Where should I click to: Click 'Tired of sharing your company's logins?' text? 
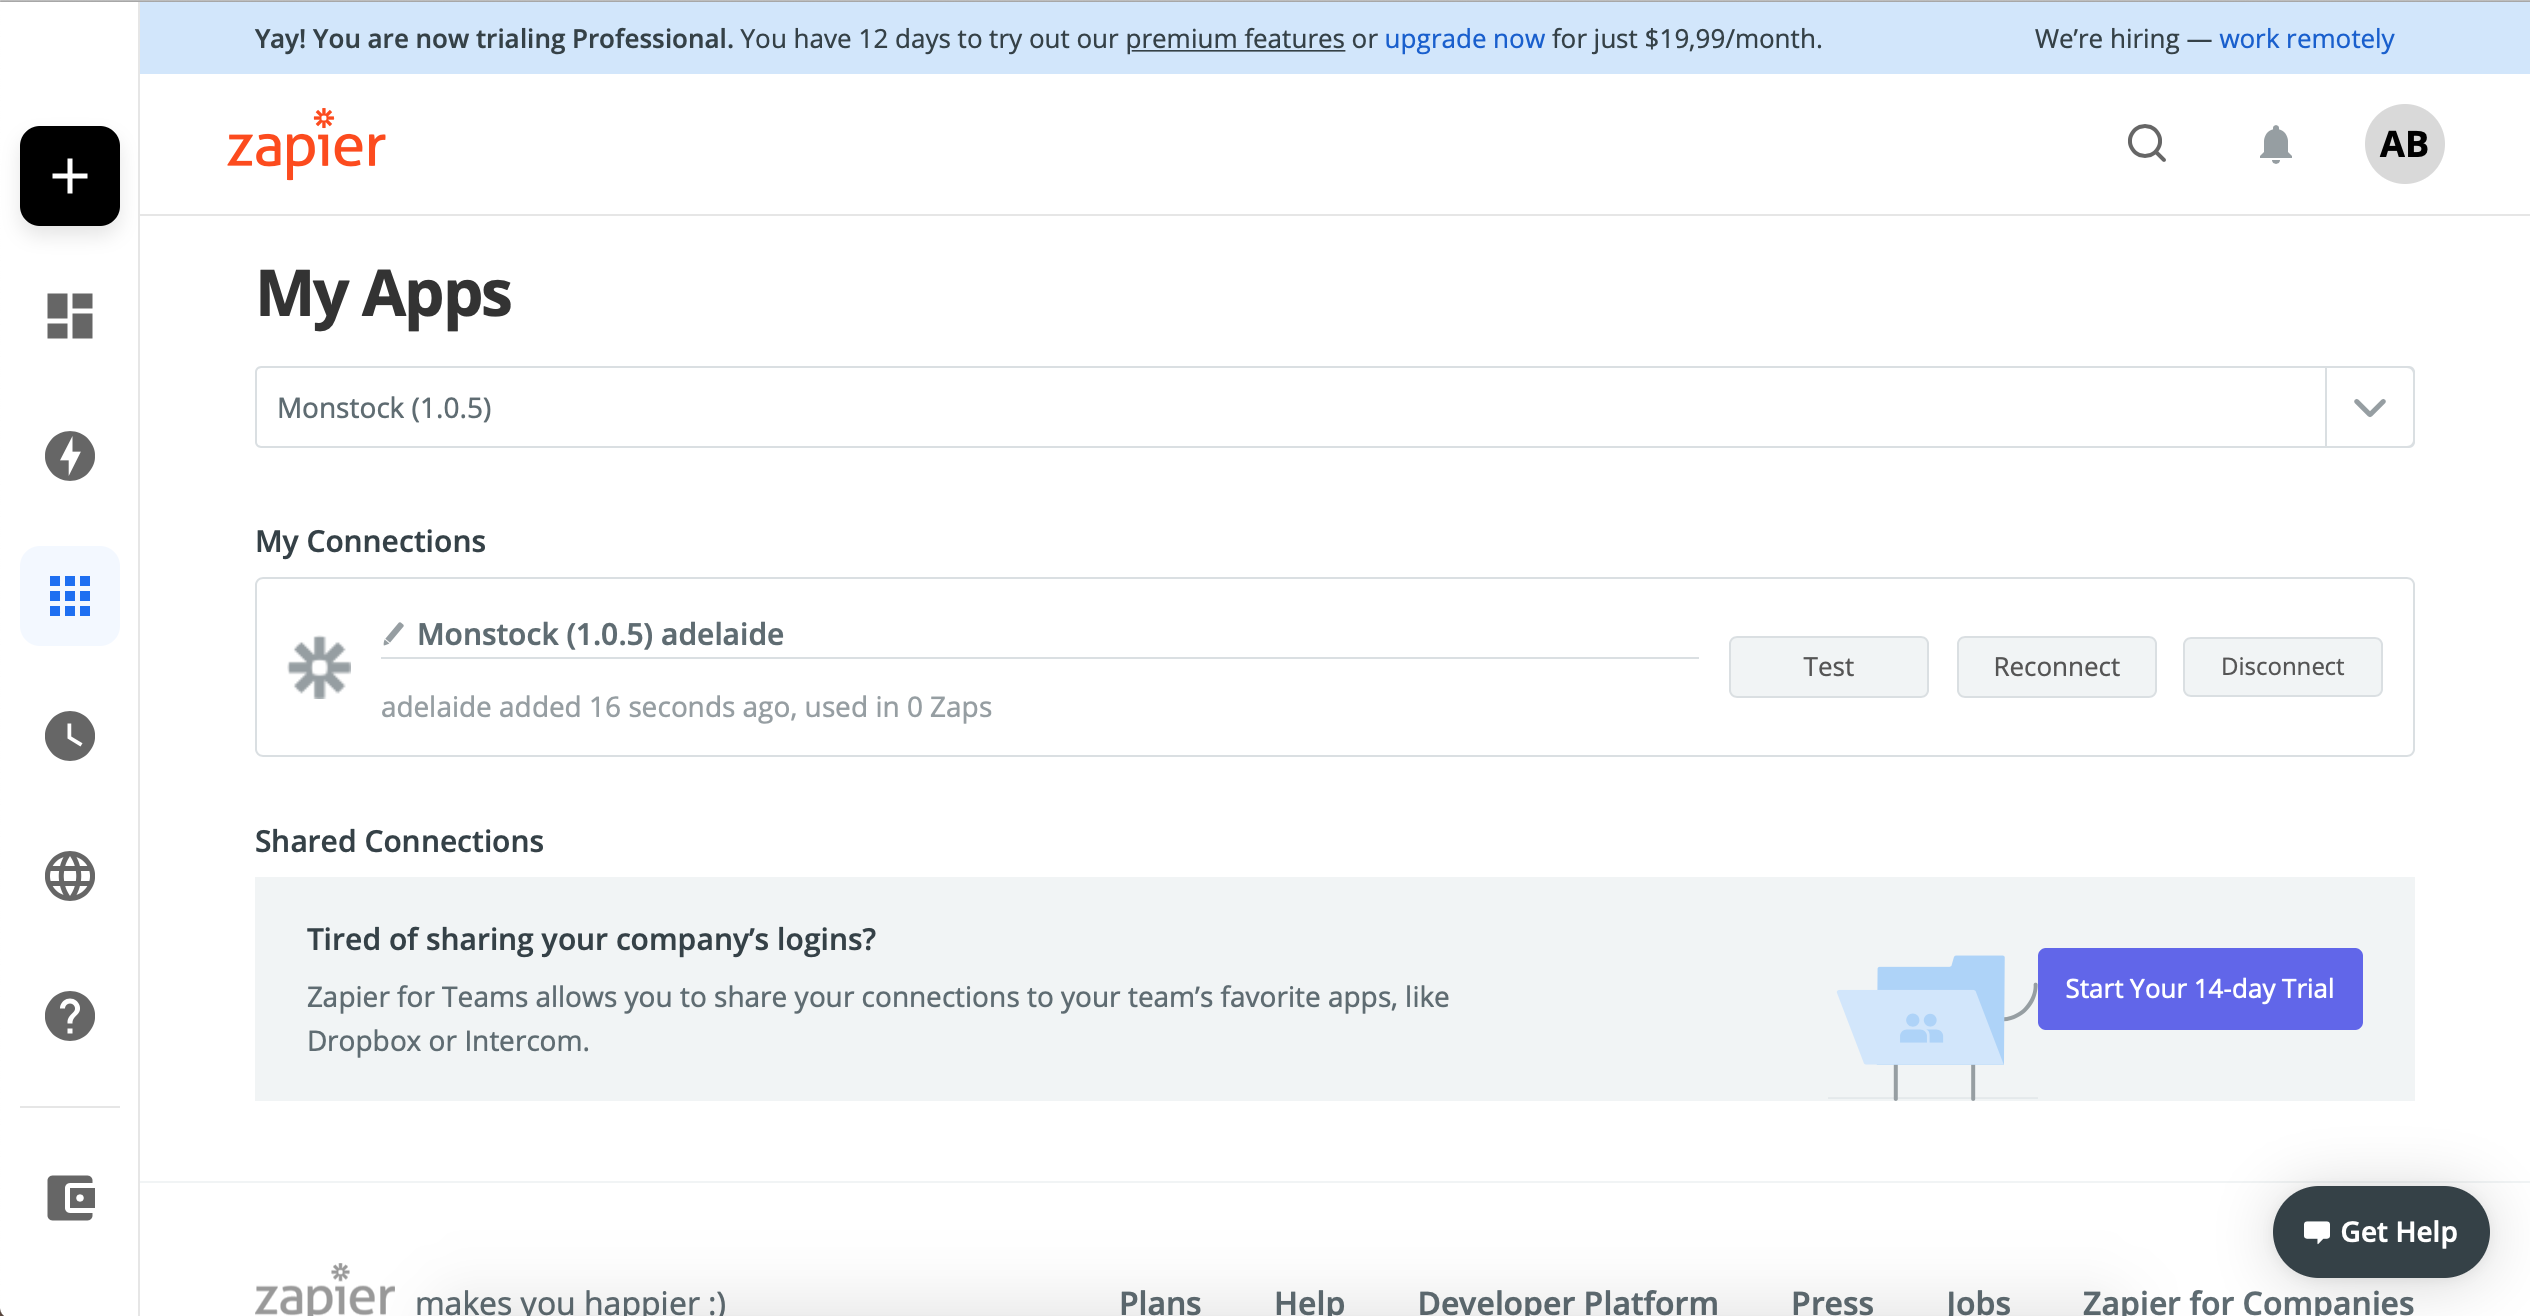click(x=591, y=939)
